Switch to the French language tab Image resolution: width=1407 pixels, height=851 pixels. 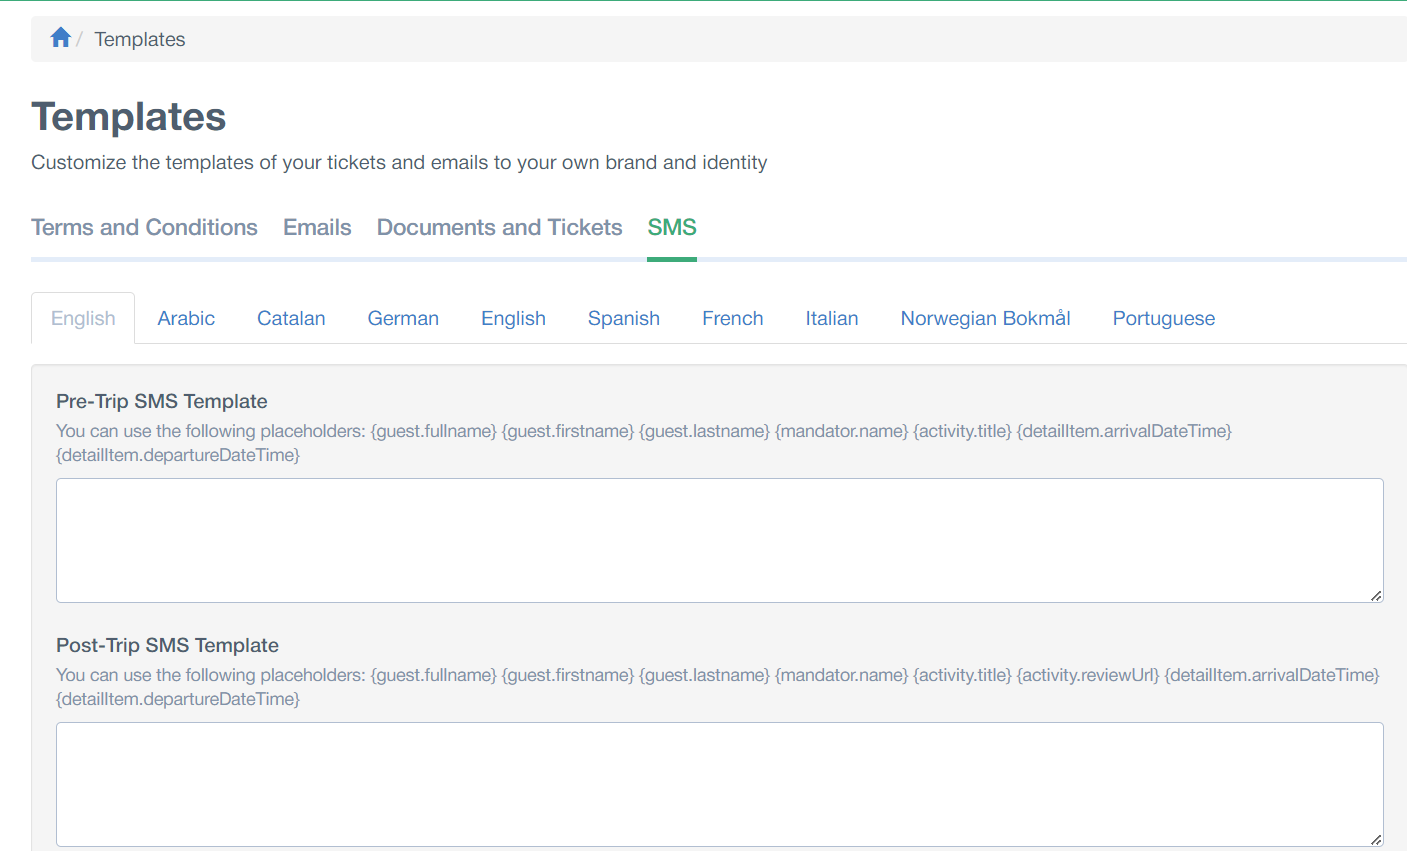pos(733,318)
